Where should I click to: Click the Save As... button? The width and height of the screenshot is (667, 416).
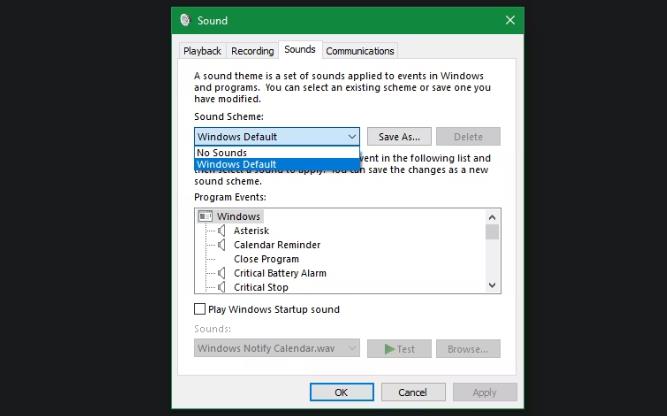tap(399, 137)
